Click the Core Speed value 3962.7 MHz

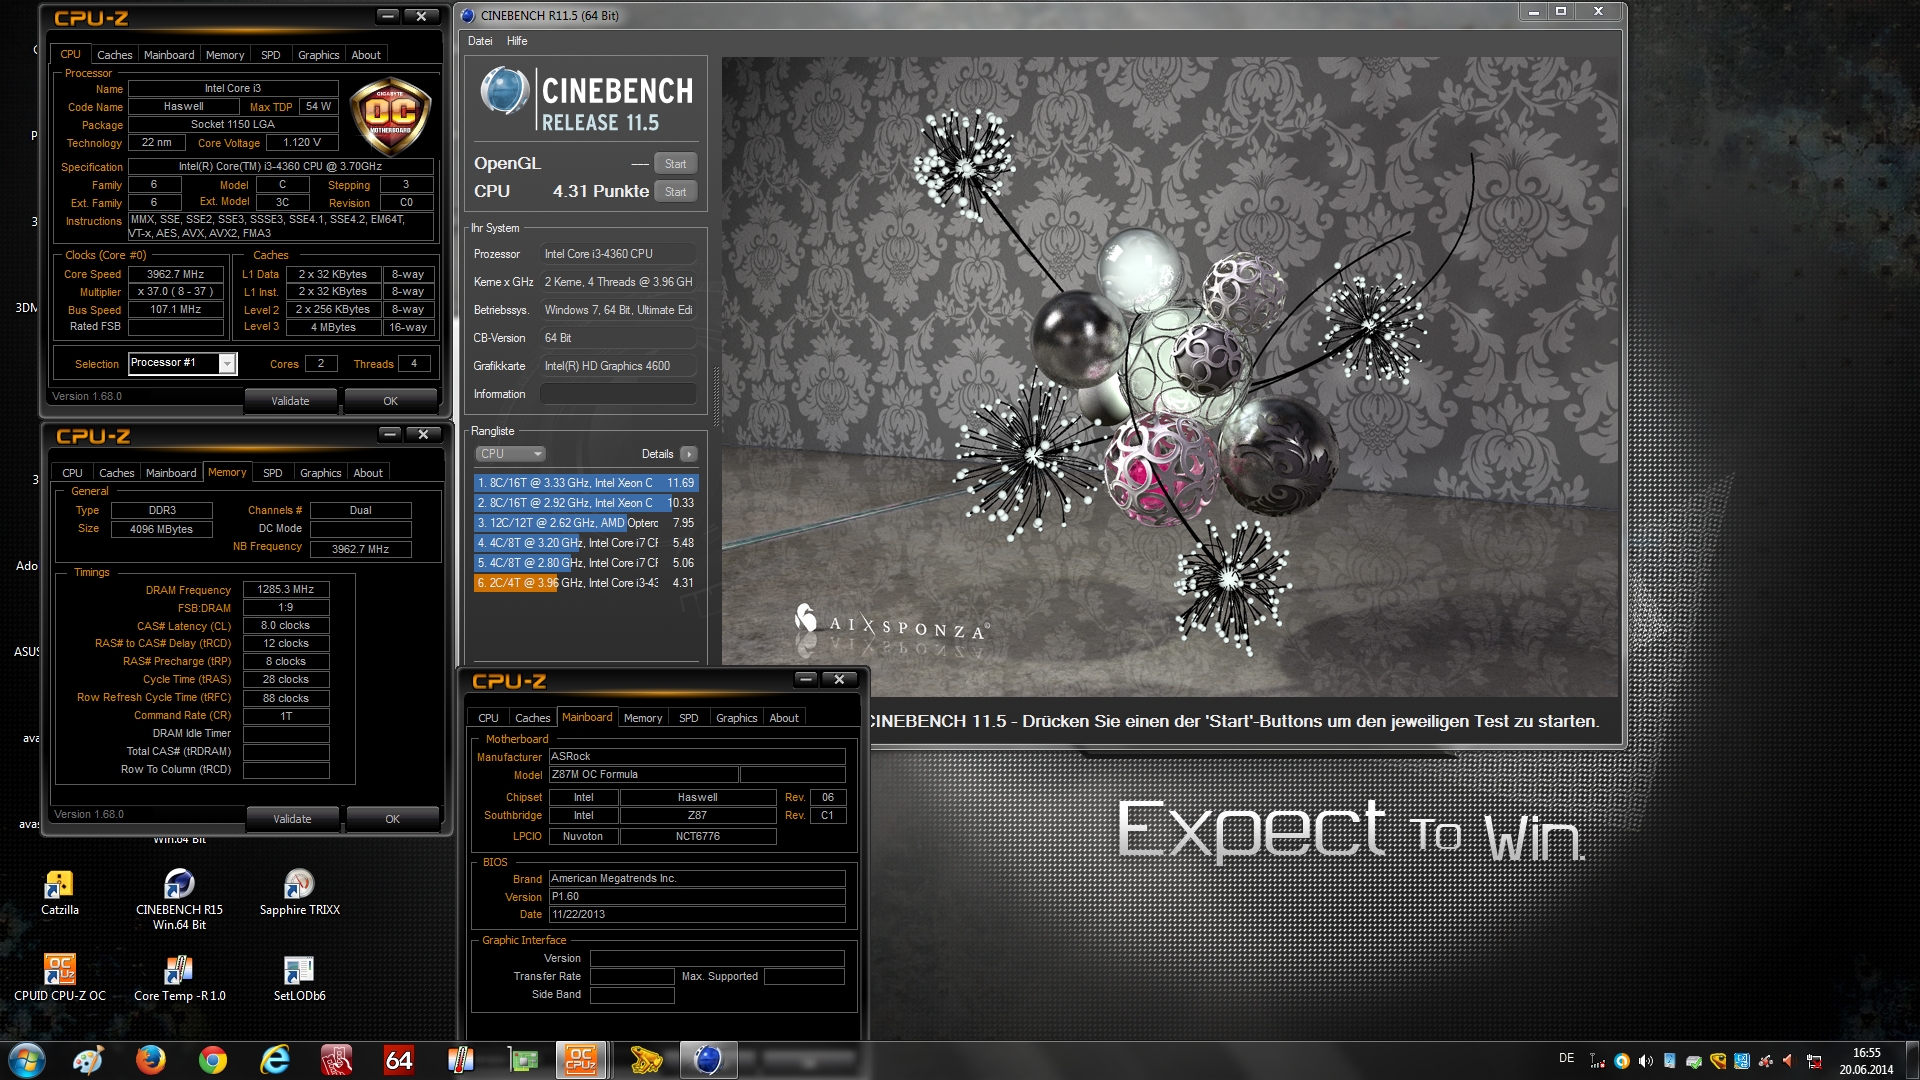[176, 274]
